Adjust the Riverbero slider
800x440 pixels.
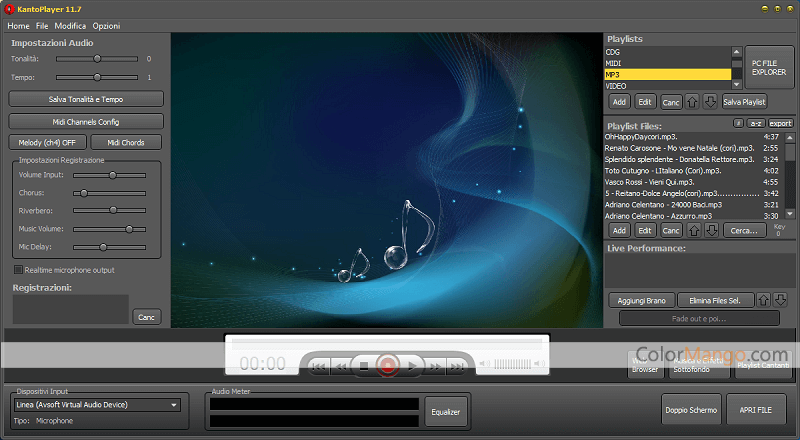pos(110,210)
